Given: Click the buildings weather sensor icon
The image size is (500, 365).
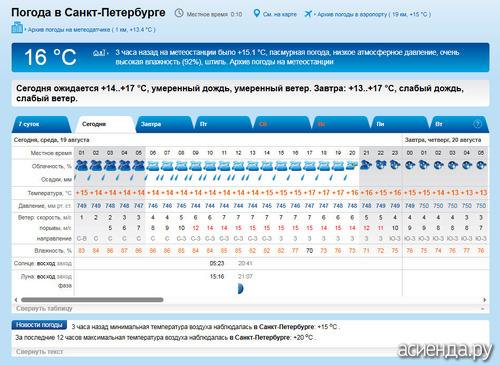Looking at the screenshot, I should coord(17,28).
